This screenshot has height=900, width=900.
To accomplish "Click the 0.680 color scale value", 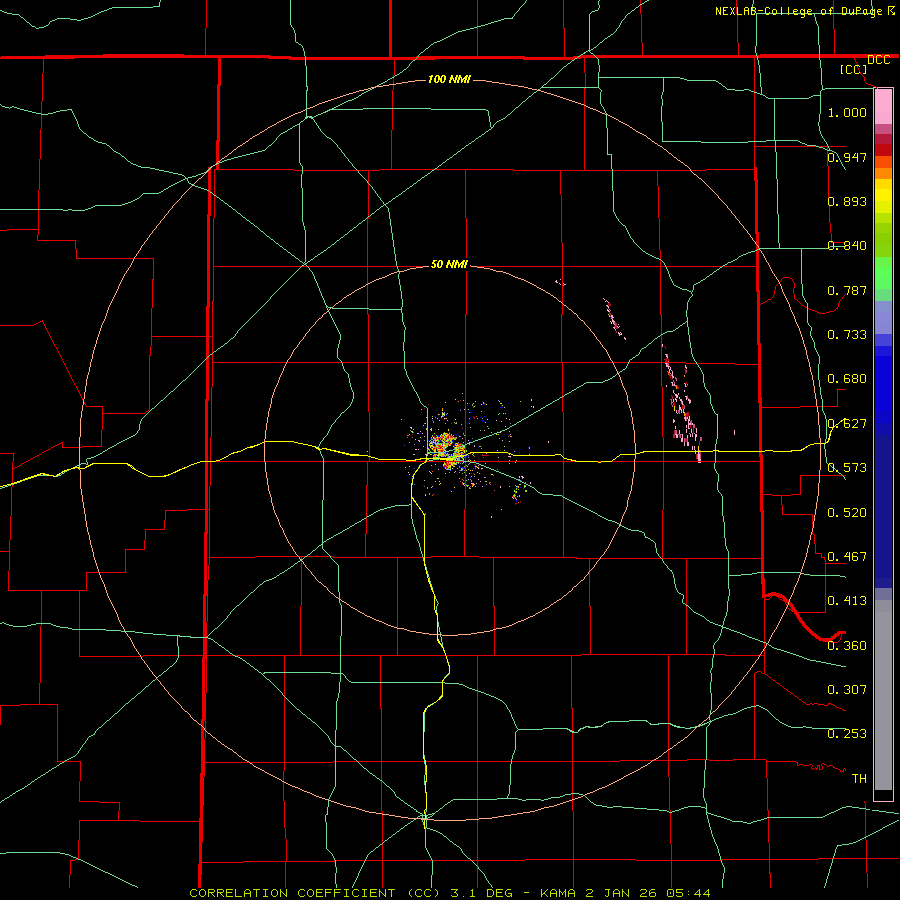I will (847, 379).
